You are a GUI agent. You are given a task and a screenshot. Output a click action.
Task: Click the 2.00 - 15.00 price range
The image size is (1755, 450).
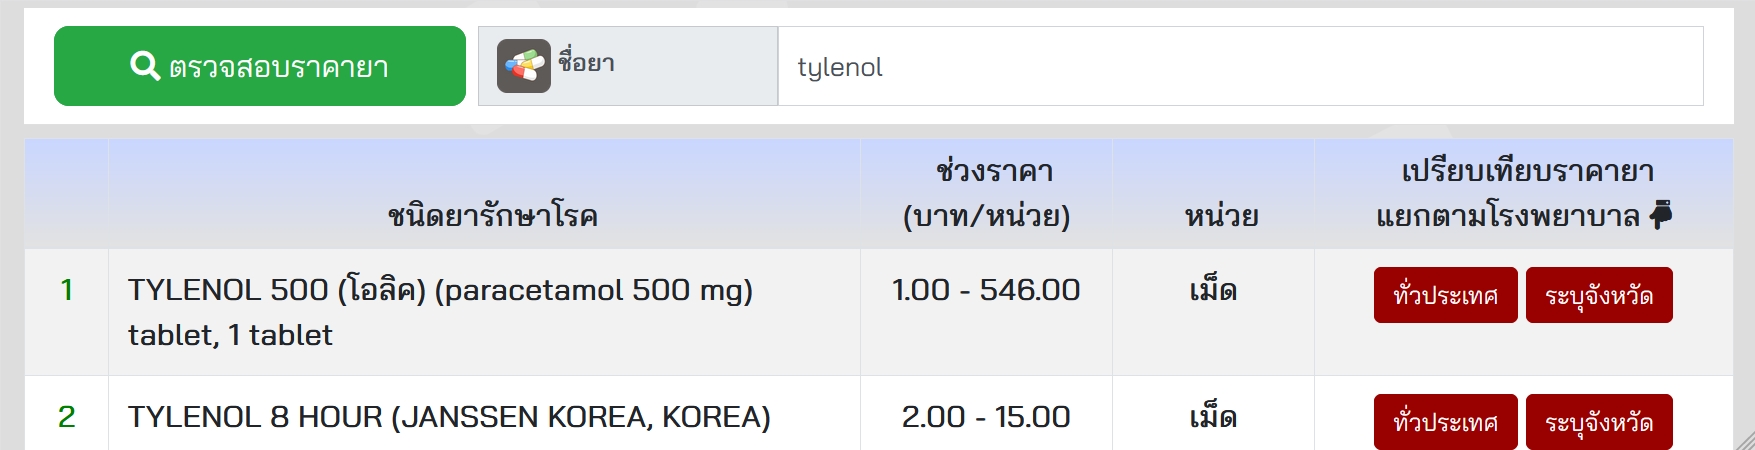pos(986,417)
